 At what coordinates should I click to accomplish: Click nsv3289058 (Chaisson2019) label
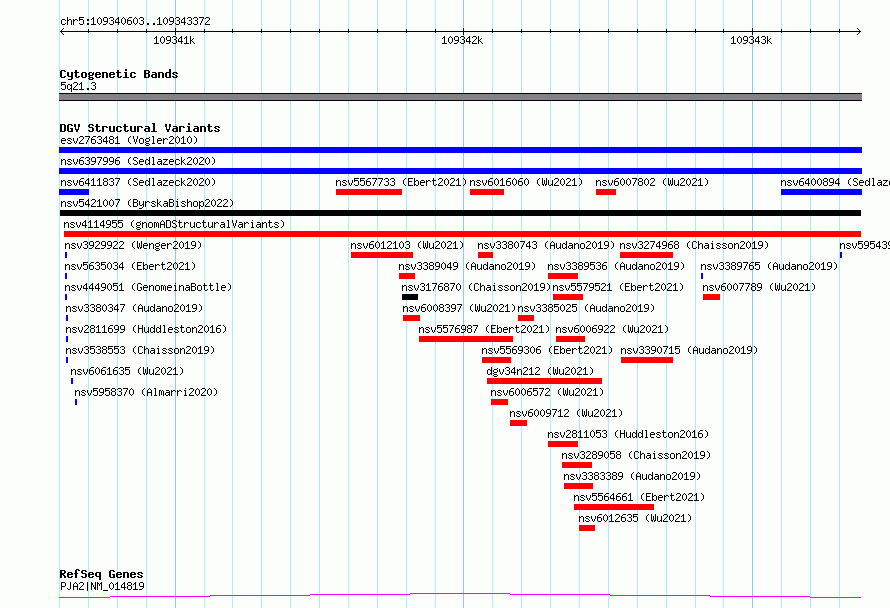click(636, 455)
